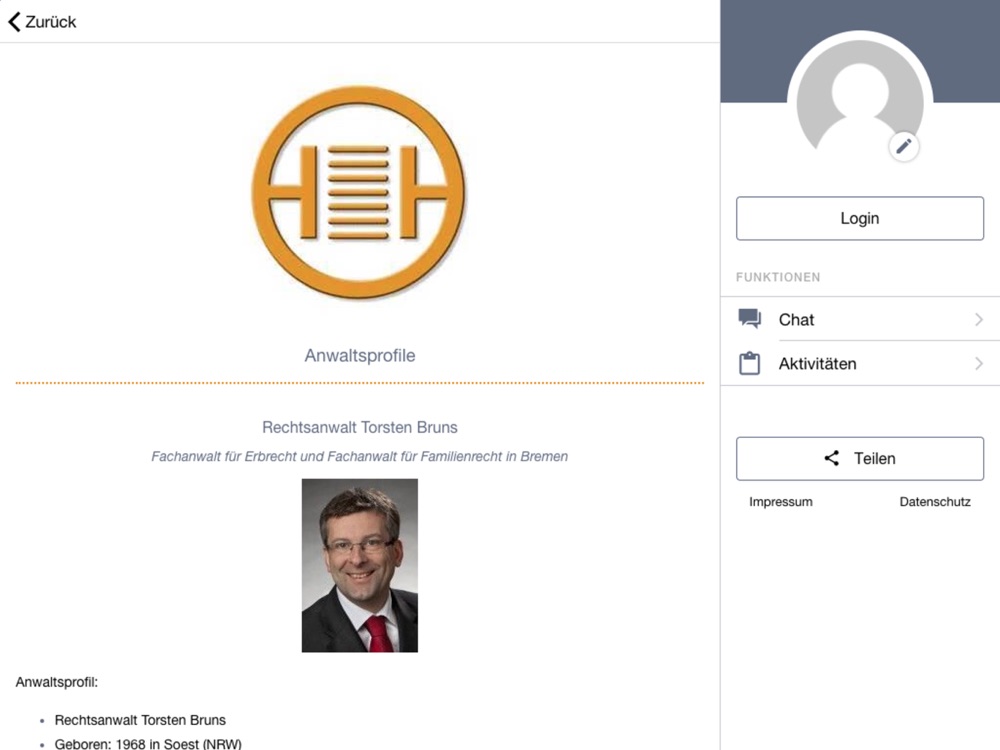Tap the back arrow chevron
Image resolution: width=1000 pixels, height=750 pixels.
pyautogui.click(x=15, y=22)
